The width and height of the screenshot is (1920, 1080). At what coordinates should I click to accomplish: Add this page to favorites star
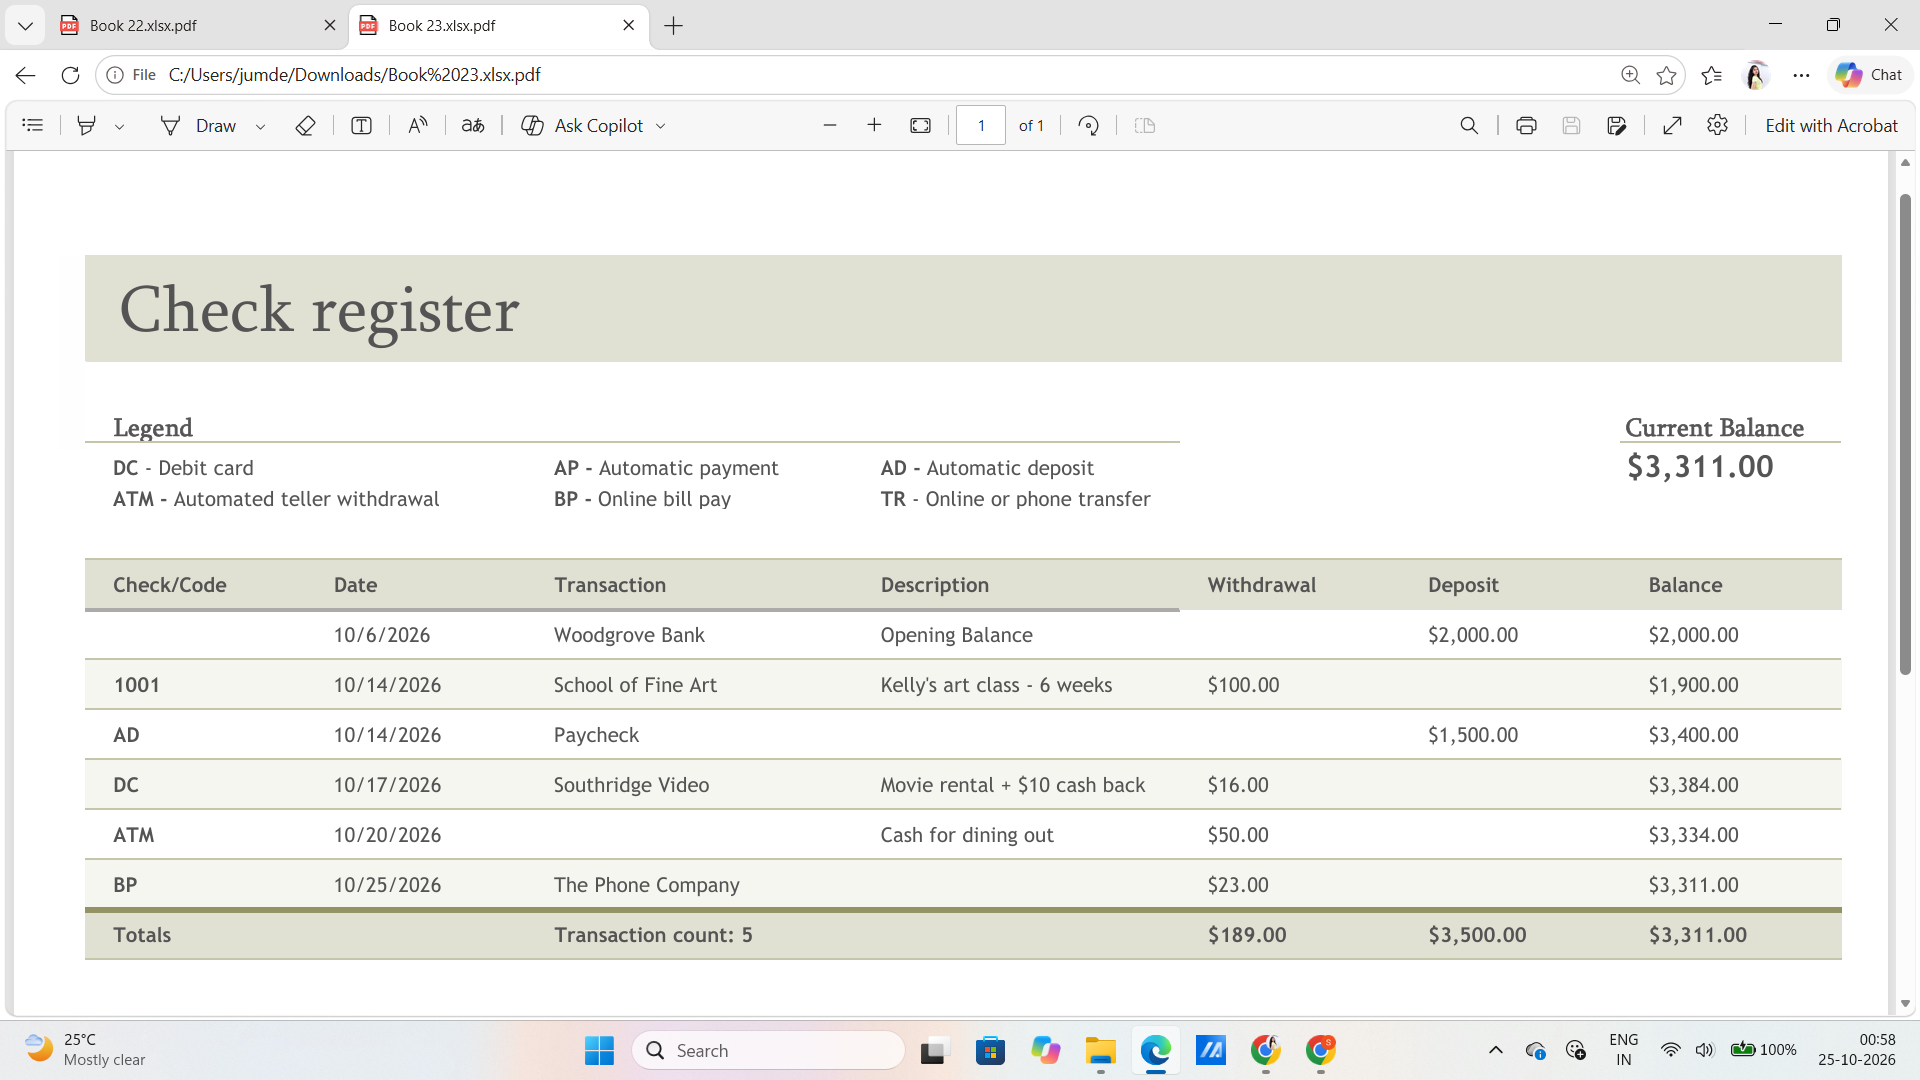1666,75
